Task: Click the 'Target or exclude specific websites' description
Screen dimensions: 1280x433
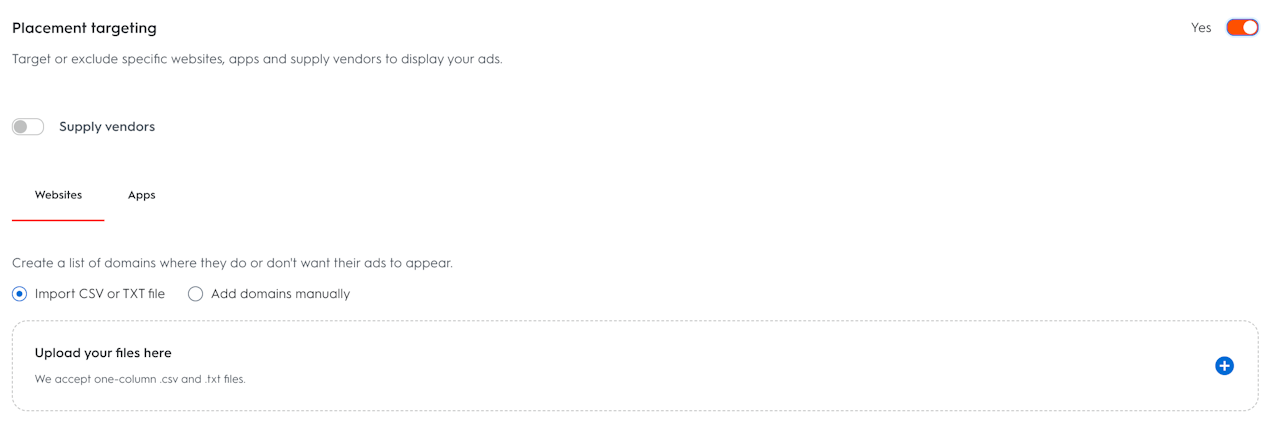Action: pos(257,59)
